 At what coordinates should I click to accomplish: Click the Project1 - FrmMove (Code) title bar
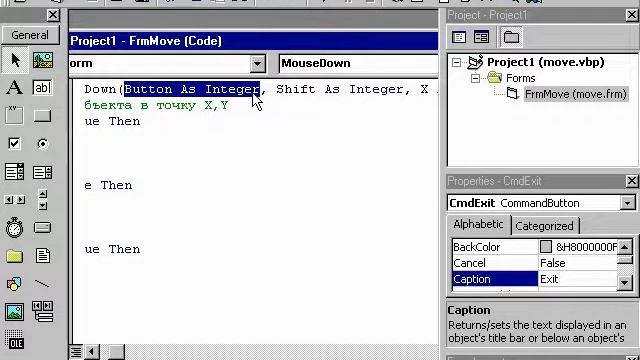(x=253, y=41)
